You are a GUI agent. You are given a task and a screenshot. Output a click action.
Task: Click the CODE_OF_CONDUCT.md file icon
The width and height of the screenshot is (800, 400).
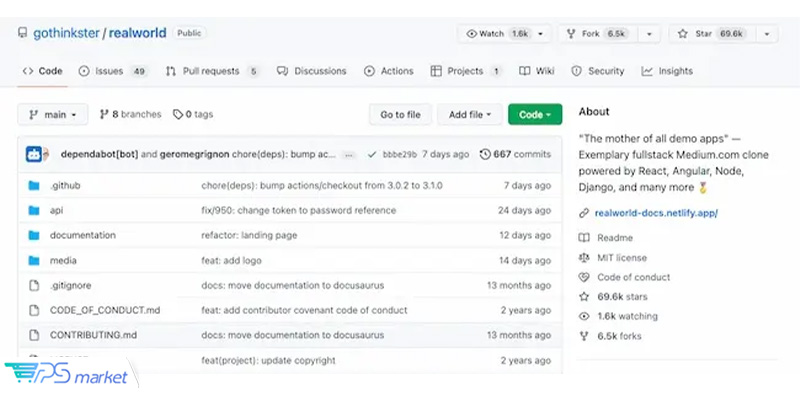(x=34, y=310)
